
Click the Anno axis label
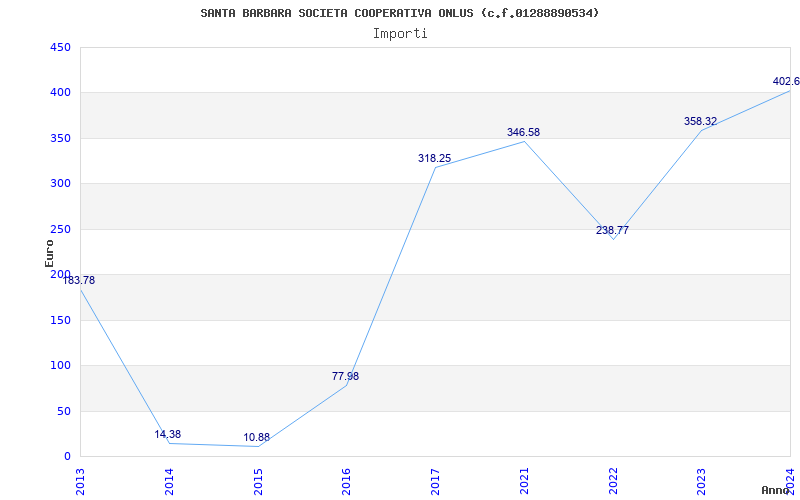(775, 490)
